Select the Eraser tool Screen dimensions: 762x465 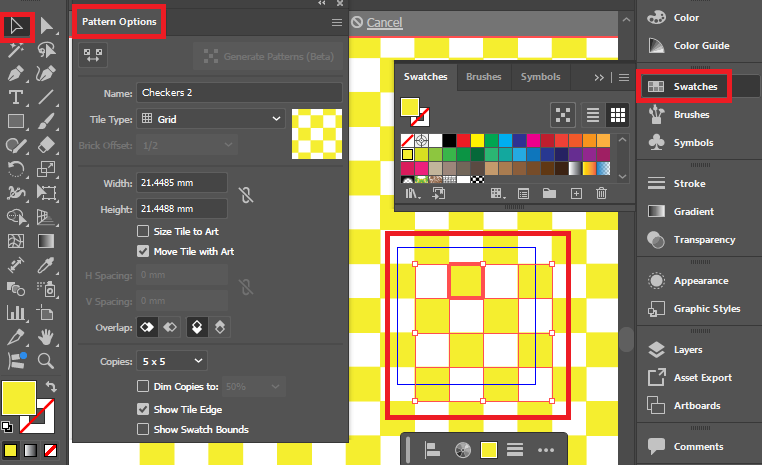point(46,145)
